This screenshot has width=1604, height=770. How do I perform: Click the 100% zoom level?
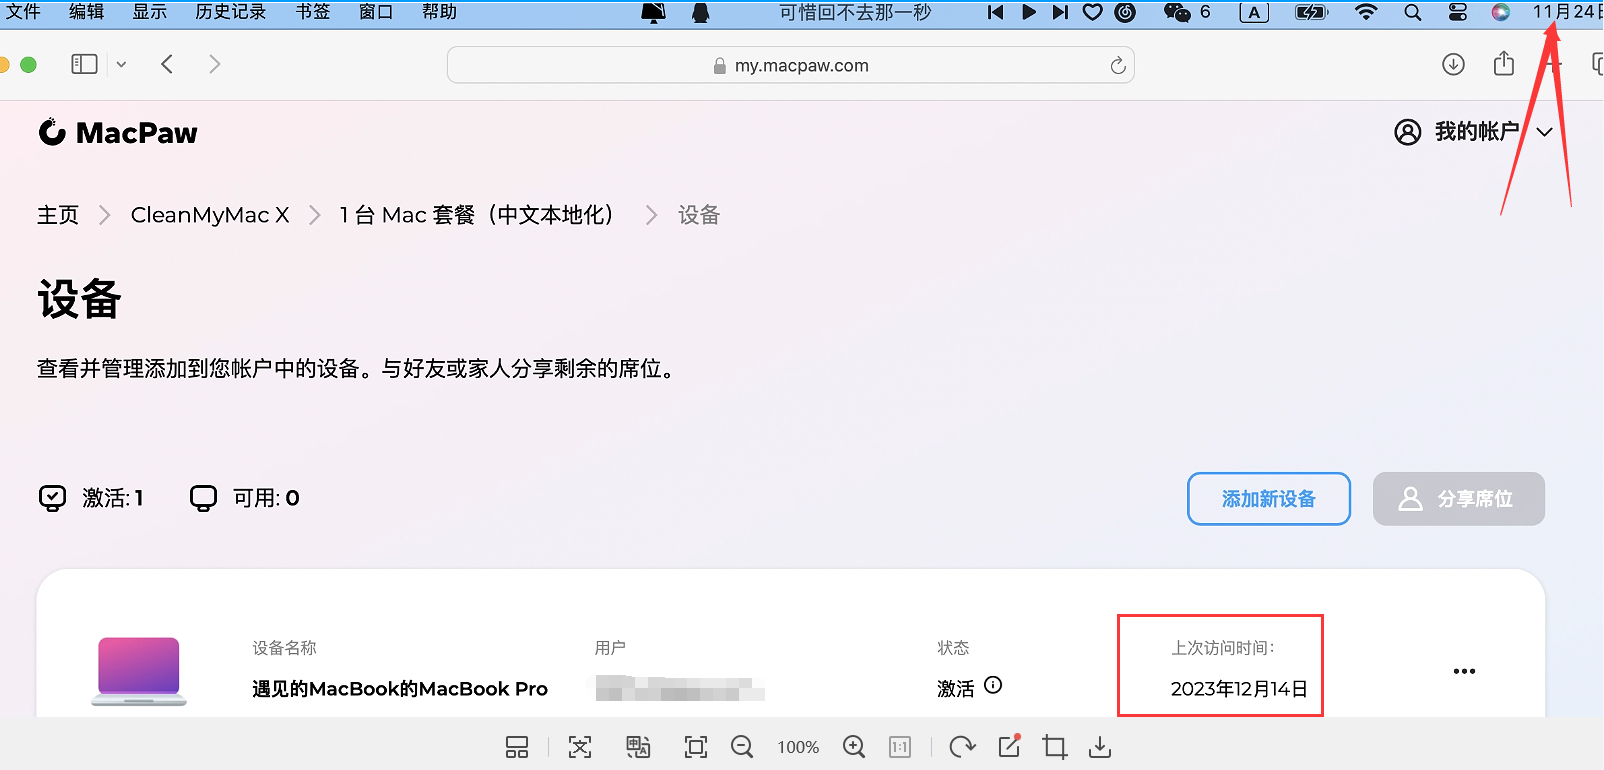tap(798, 747)
